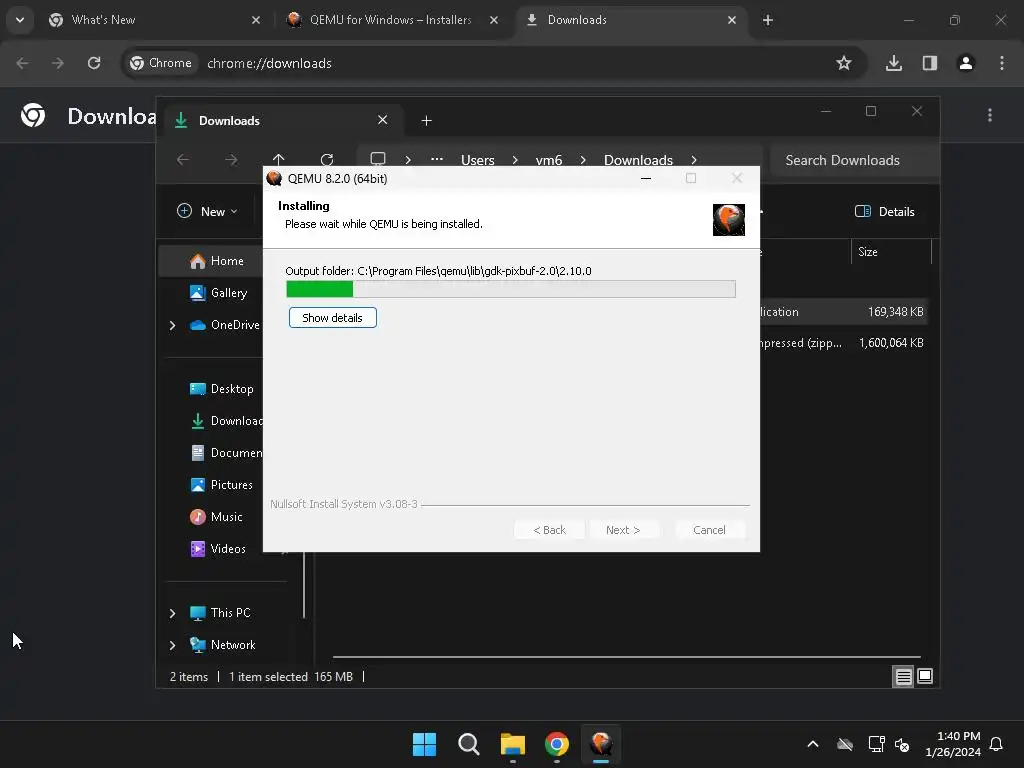
Task: Switch to large thumbnails view icon
Action: click(925, 677)
